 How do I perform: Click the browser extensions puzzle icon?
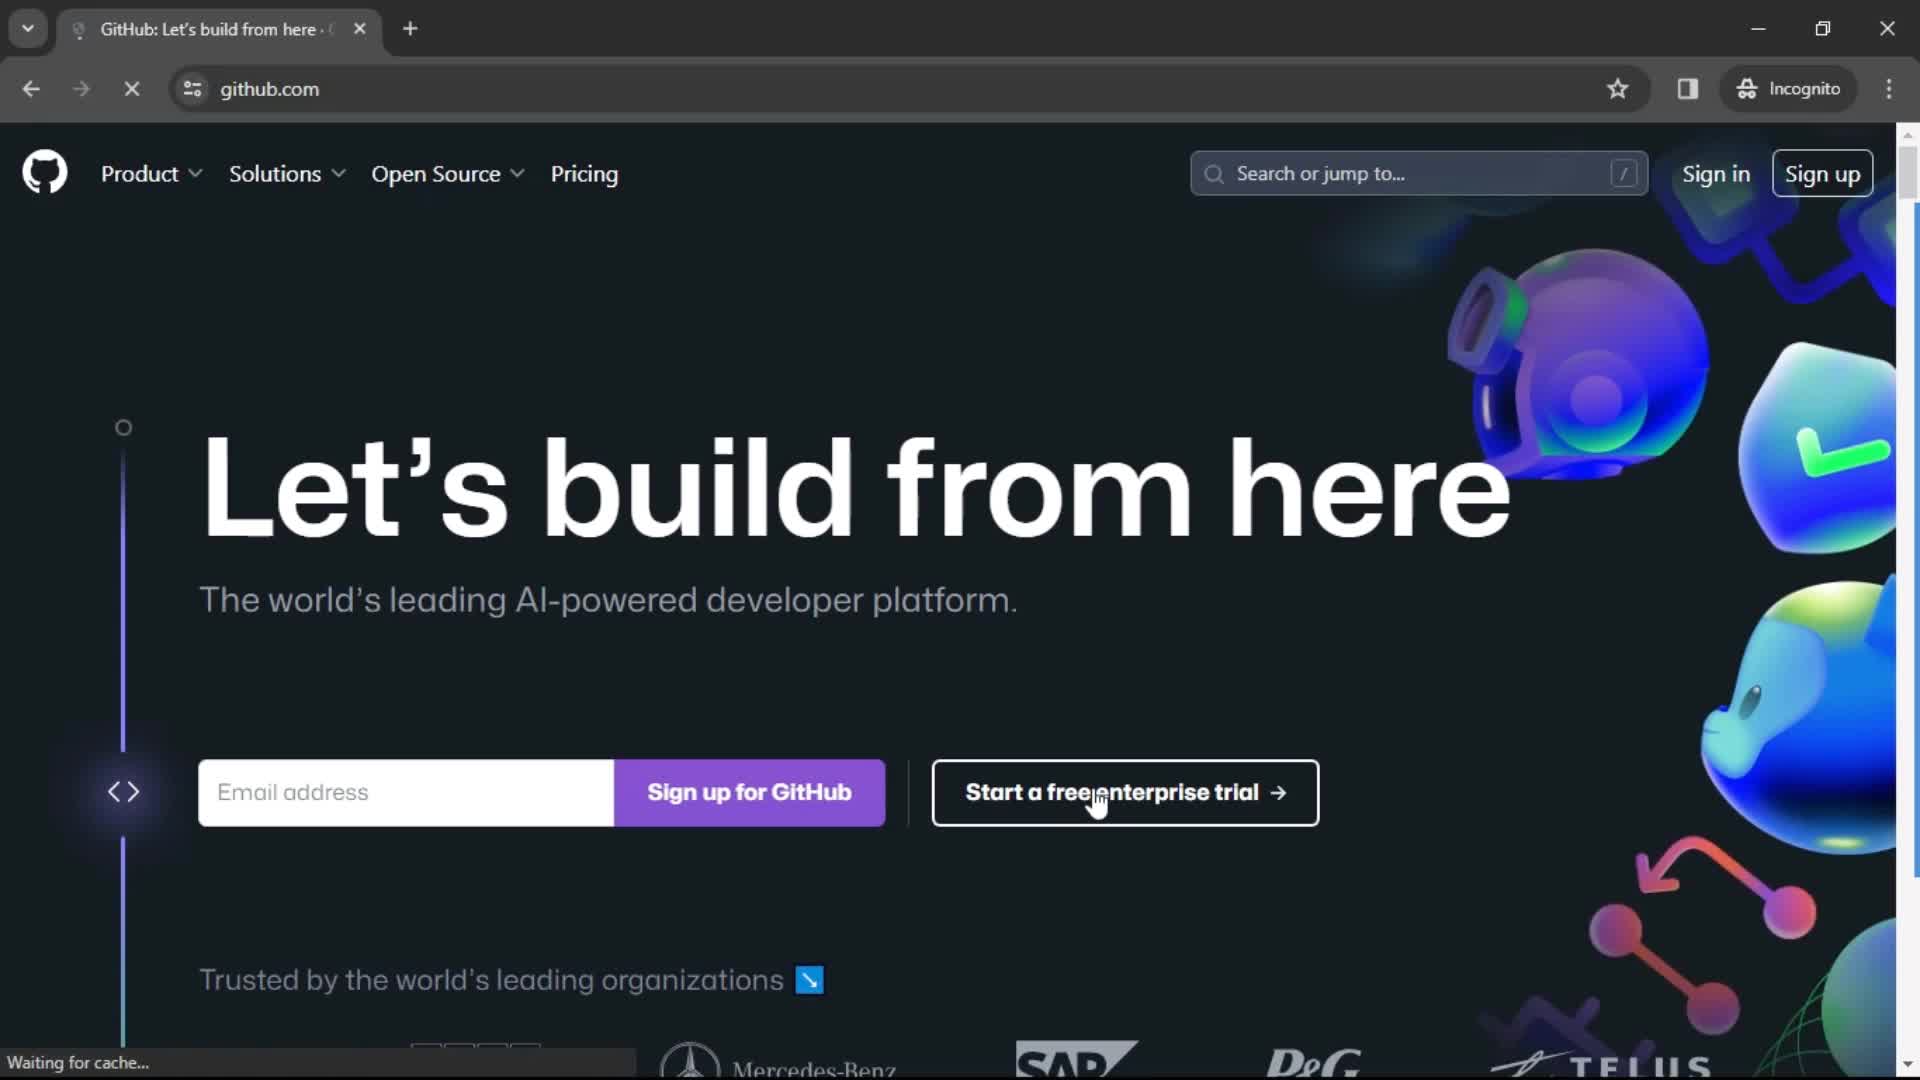1688,88
